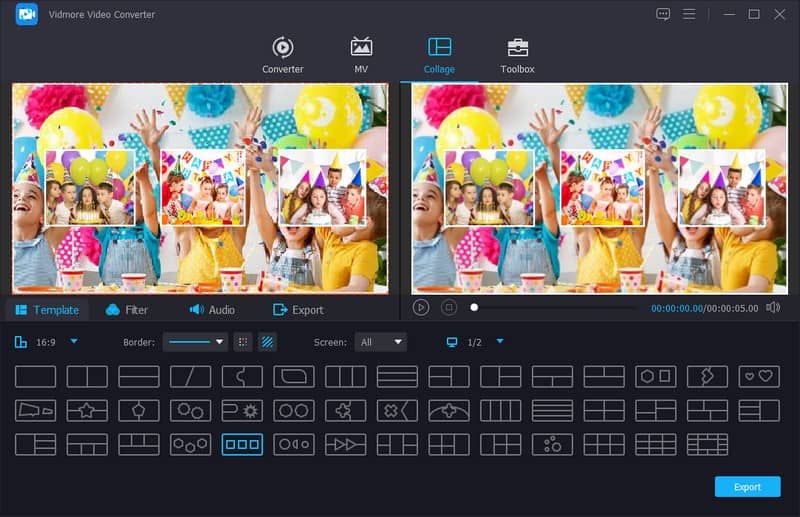
Task: Select the fast-forward arrows template
Action: click(345, 445)
